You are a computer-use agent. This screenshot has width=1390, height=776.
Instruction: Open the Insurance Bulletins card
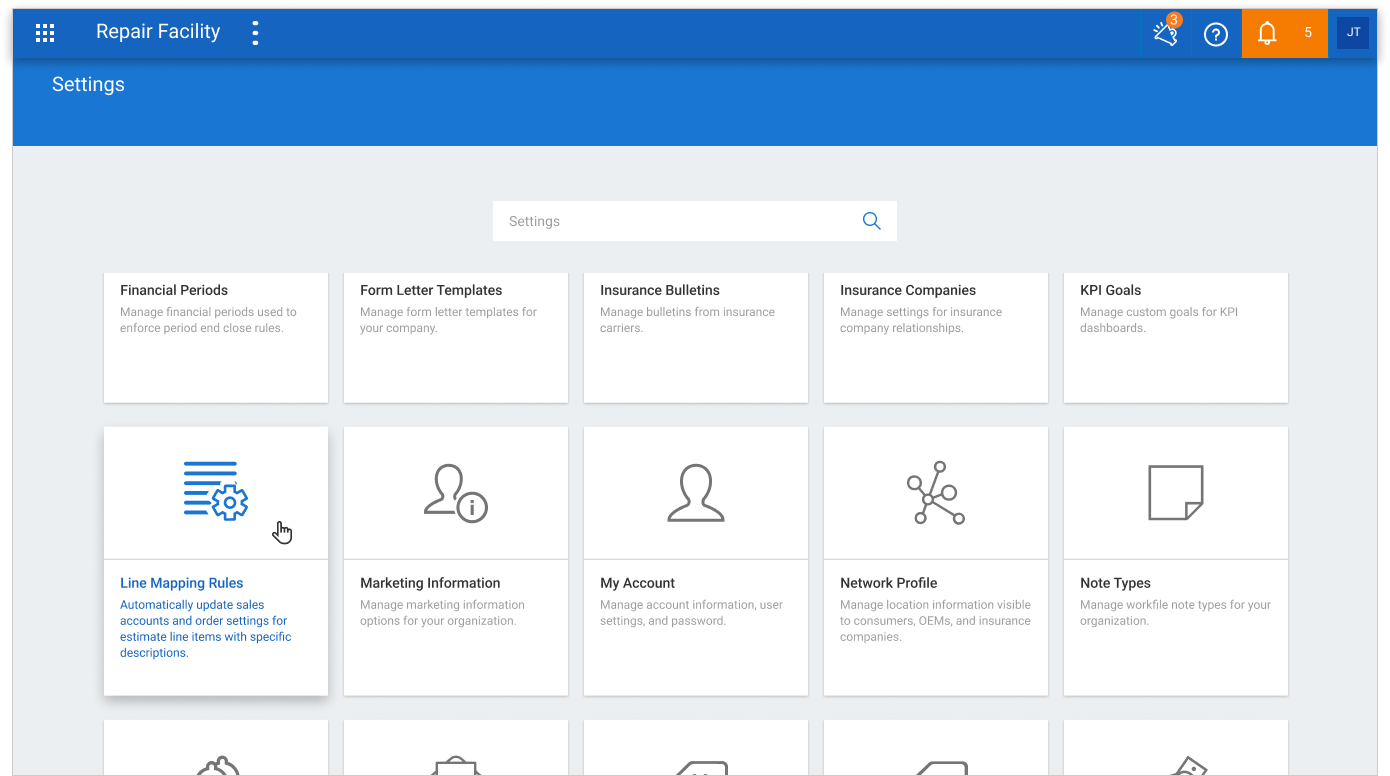[x=696, y=338]
